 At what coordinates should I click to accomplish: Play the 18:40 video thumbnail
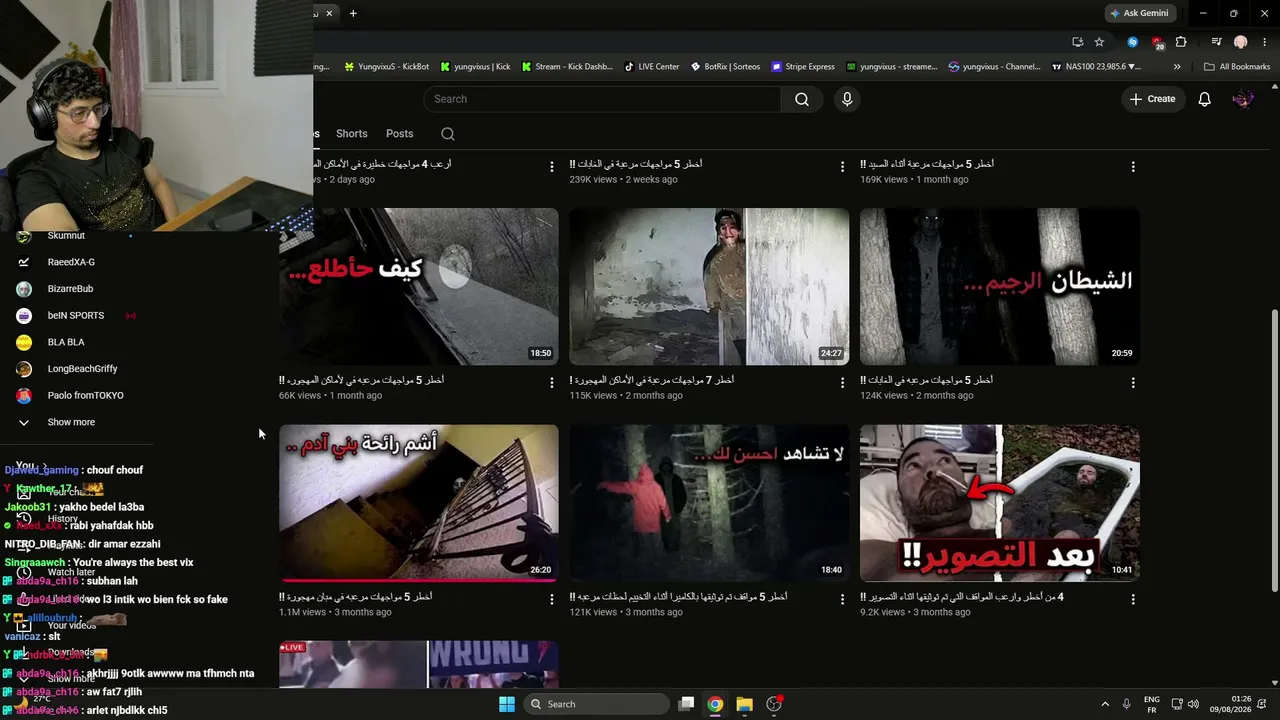tap(709, 503)
